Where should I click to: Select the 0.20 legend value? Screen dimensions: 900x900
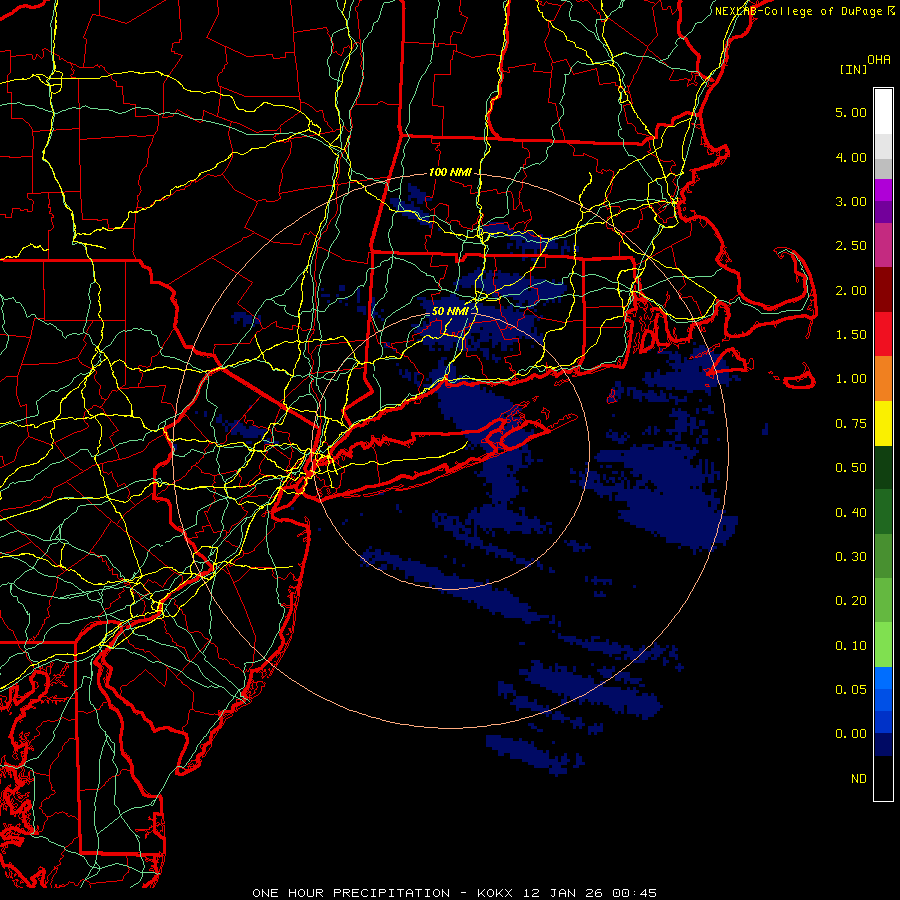851,601
